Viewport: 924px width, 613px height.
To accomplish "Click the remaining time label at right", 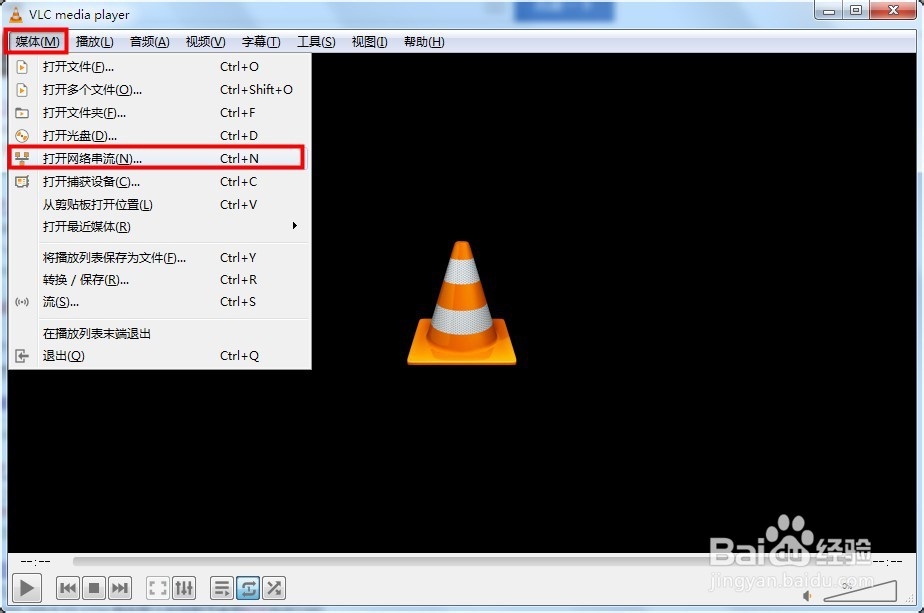I will point(887,561).
